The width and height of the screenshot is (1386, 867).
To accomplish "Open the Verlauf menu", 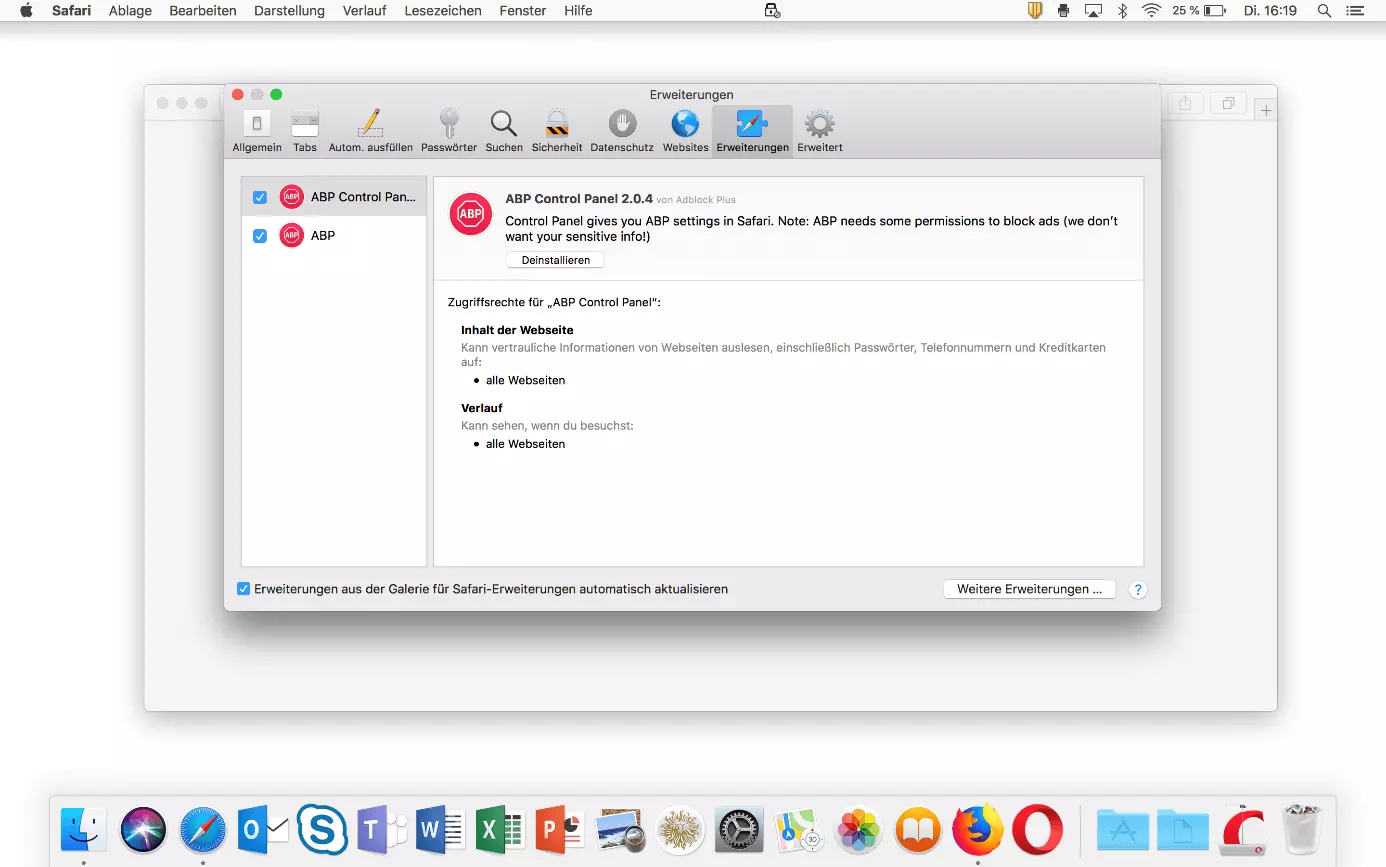I will pyautogui.click(x=365, y=11).
